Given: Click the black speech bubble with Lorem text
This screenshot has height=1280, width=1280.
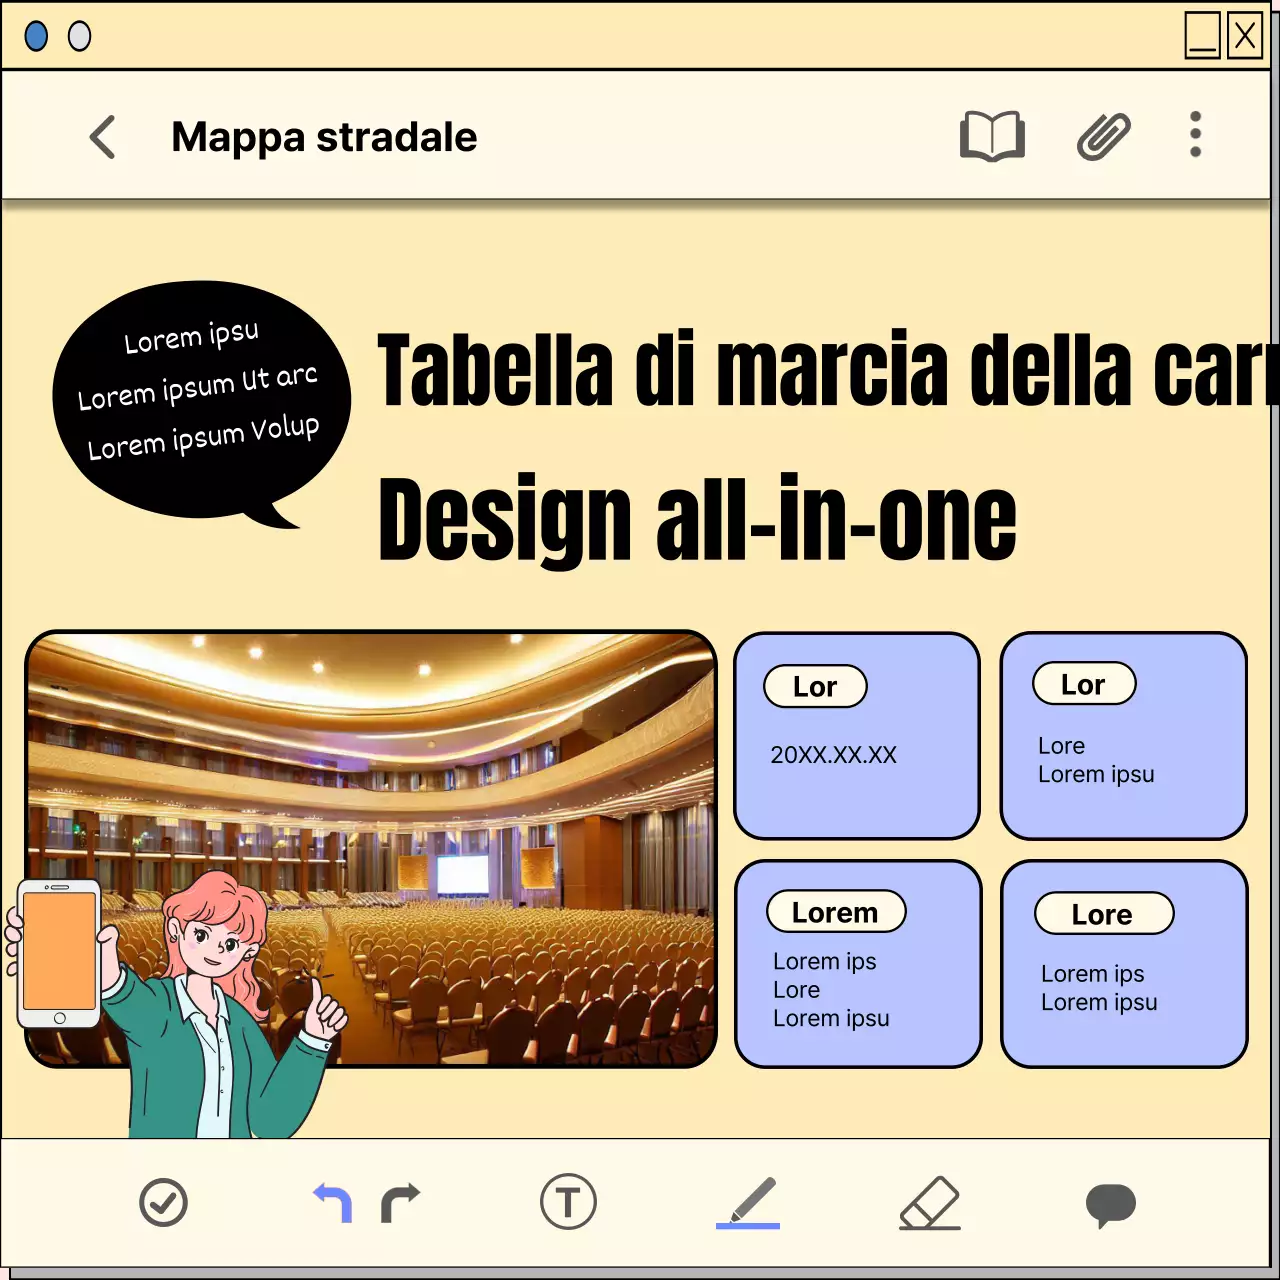Looking at the screenshot, I should 200,390.
